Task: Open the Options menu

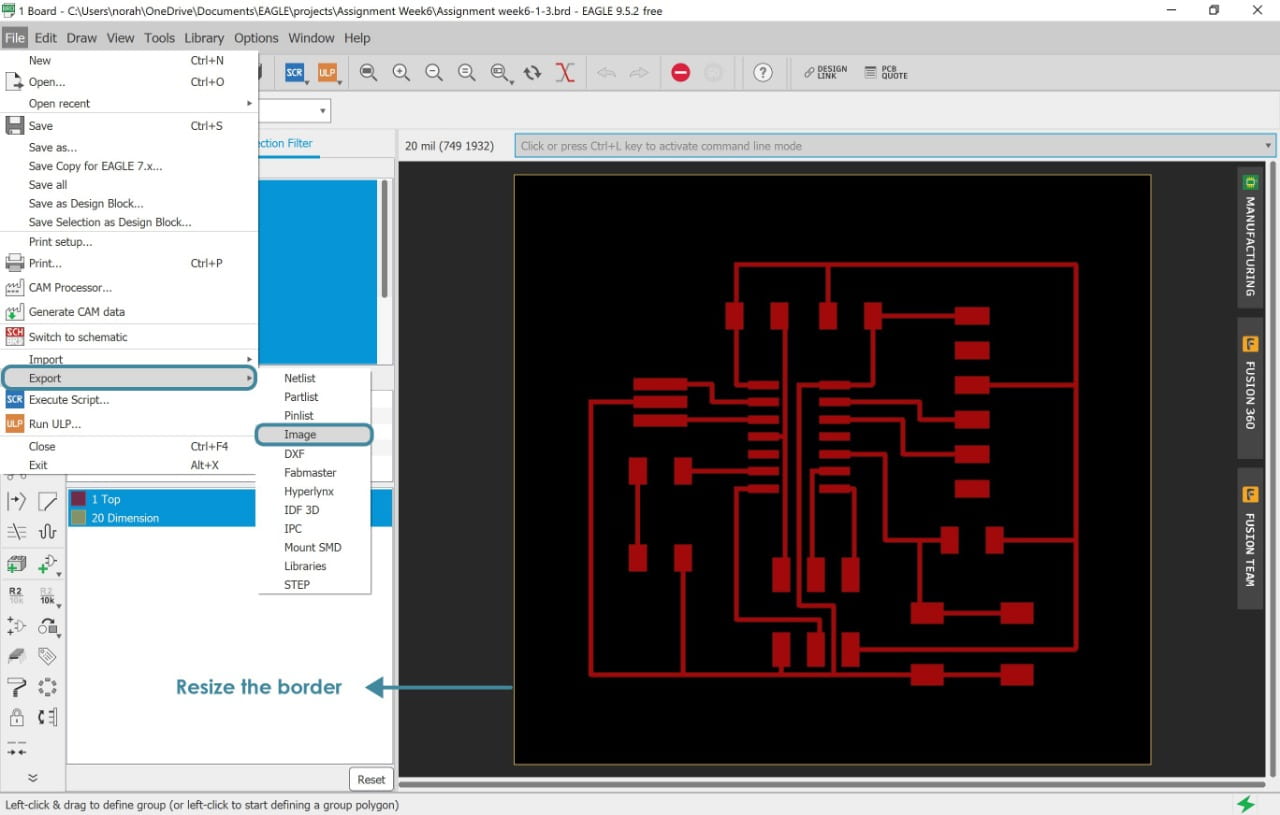Action: tap(256, 38)
